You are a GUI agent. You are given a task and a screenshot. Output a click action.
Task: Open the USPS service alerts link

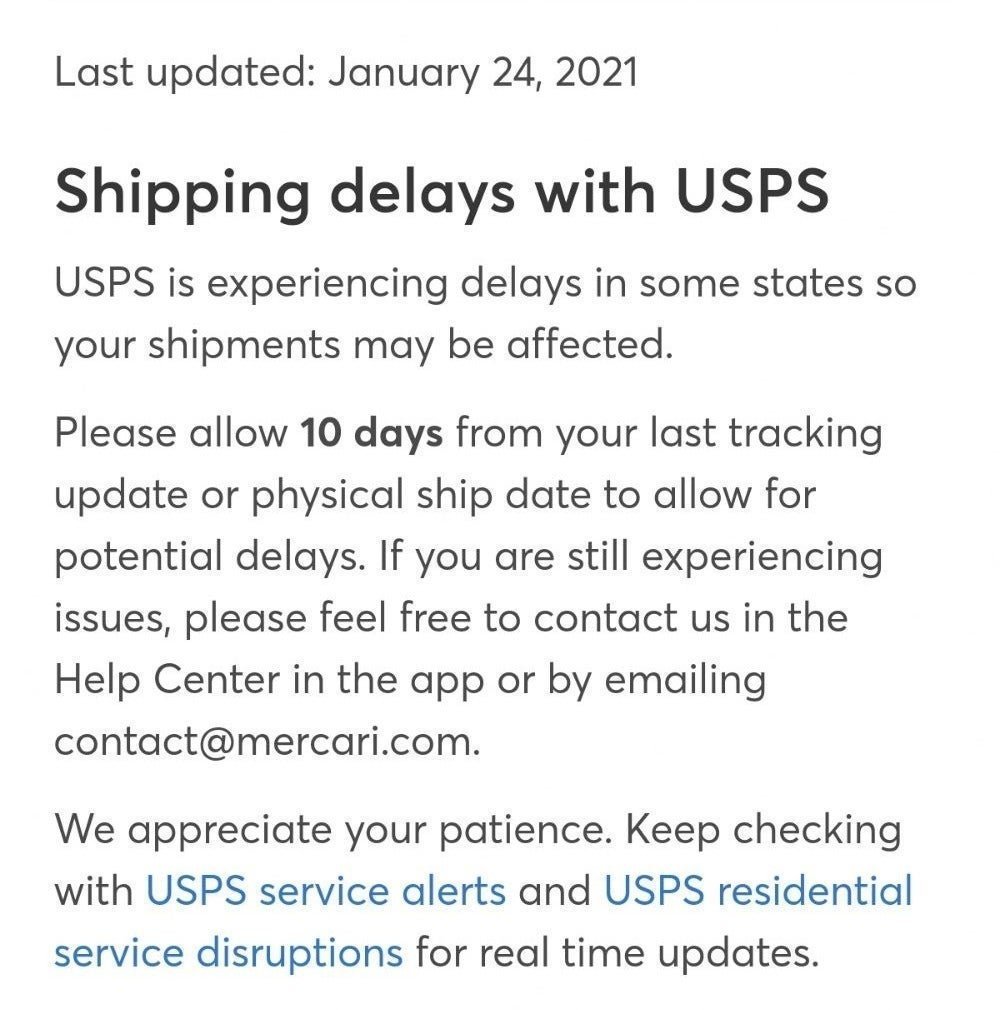click(x=325, y=891)
